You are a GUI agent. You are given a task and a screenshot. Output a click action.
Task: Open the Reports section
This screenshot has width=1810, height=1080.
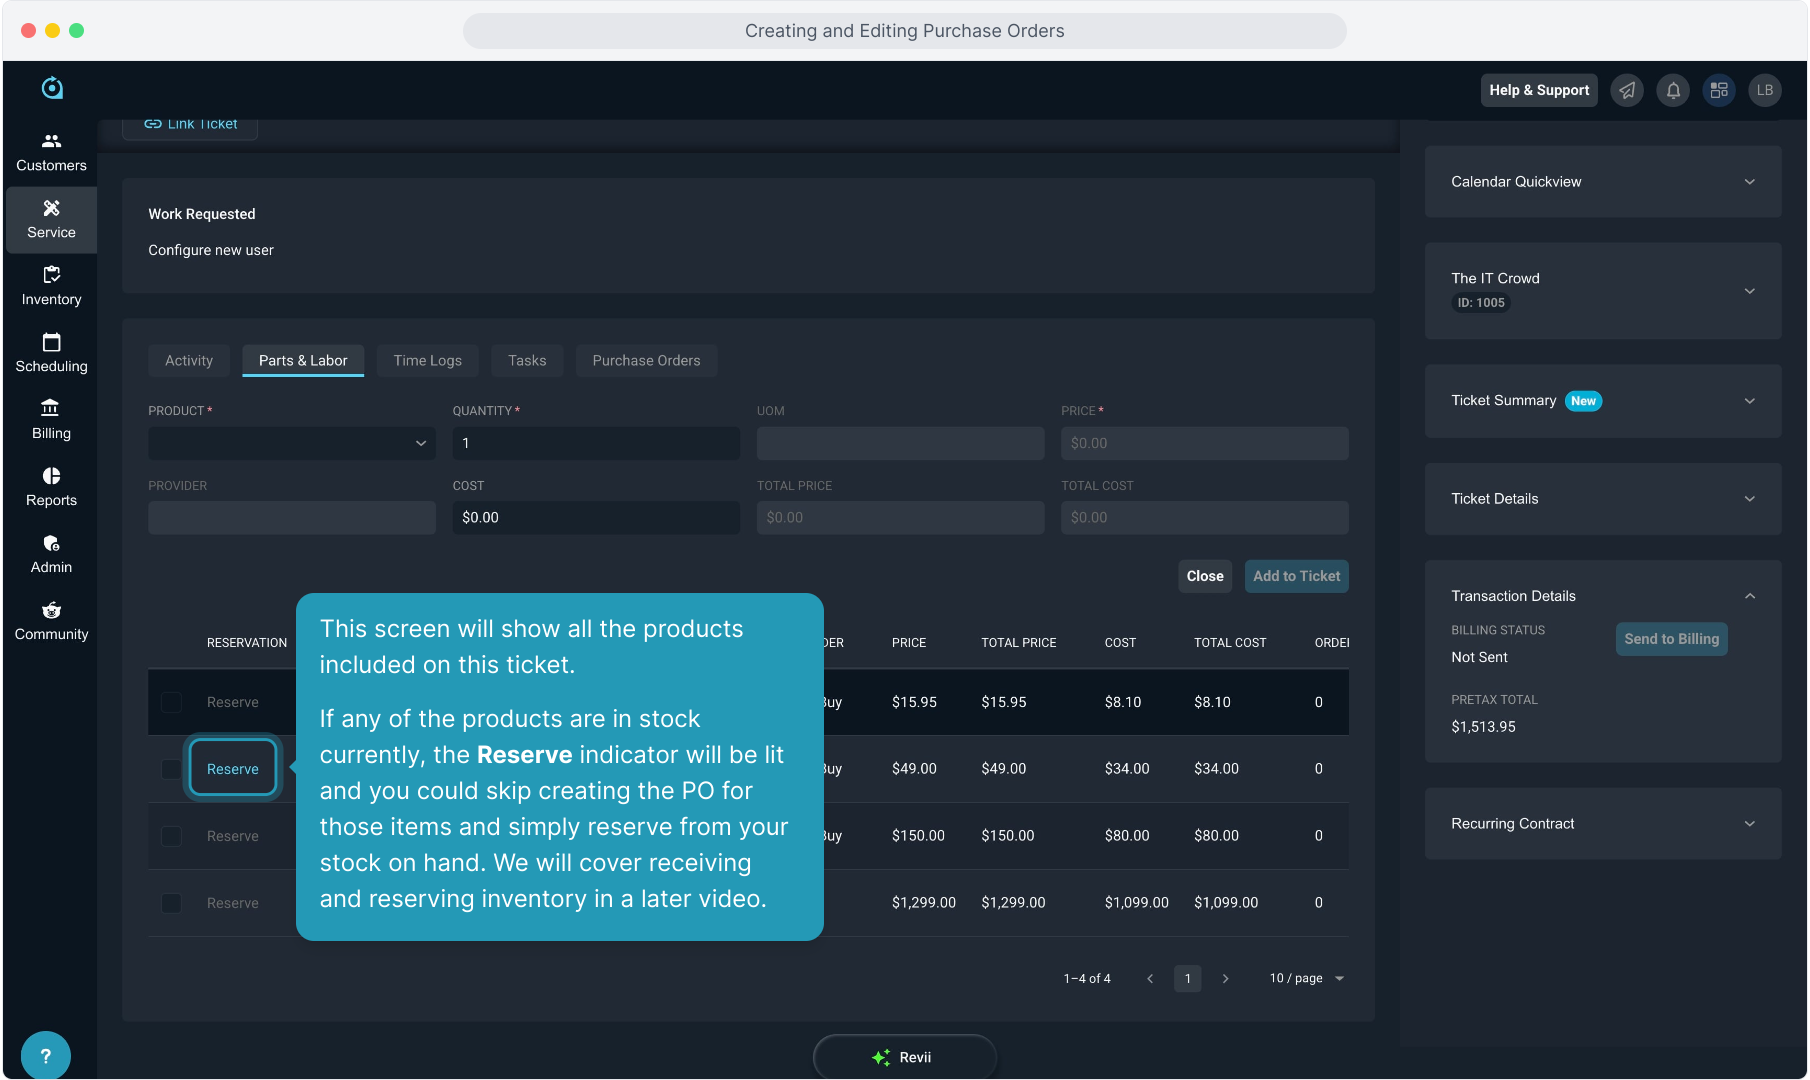tap(51, 487)
